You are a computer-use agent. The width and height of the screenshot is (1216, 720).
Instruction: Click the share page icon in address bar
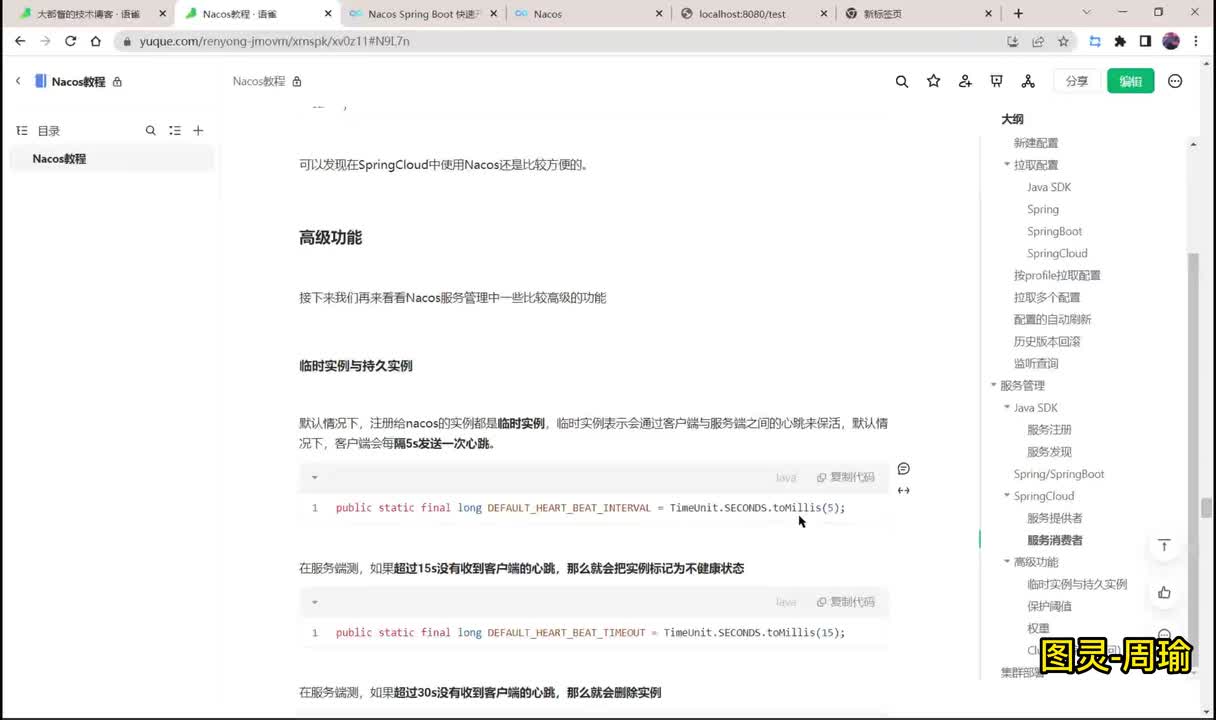coord(1038,41)
